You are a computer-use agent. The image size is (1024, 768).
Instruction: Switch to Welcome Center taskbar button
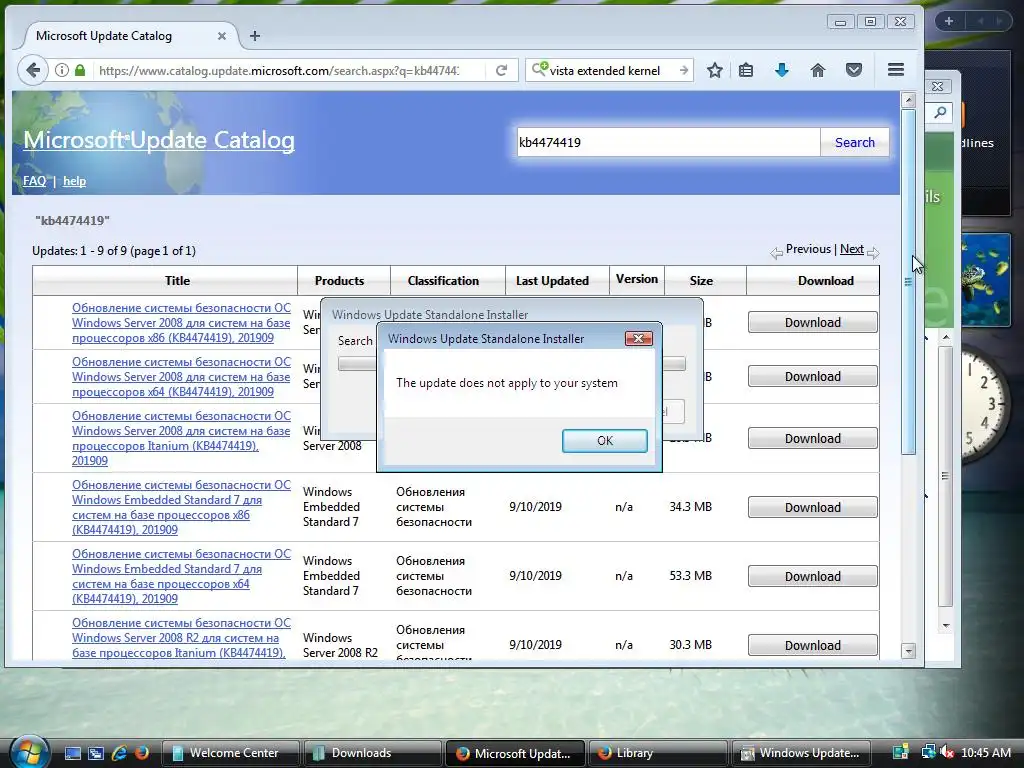[x=230, y=753]
